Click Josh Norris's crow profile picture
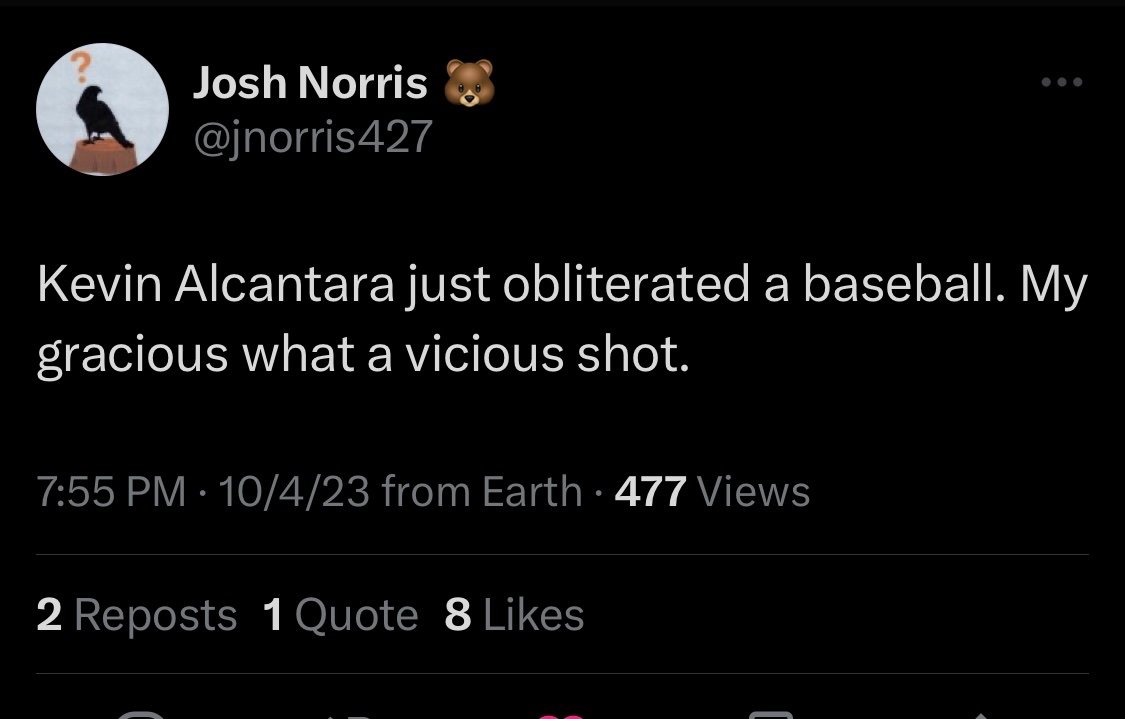The image size is (1125, 719). [x=102, y=110]
